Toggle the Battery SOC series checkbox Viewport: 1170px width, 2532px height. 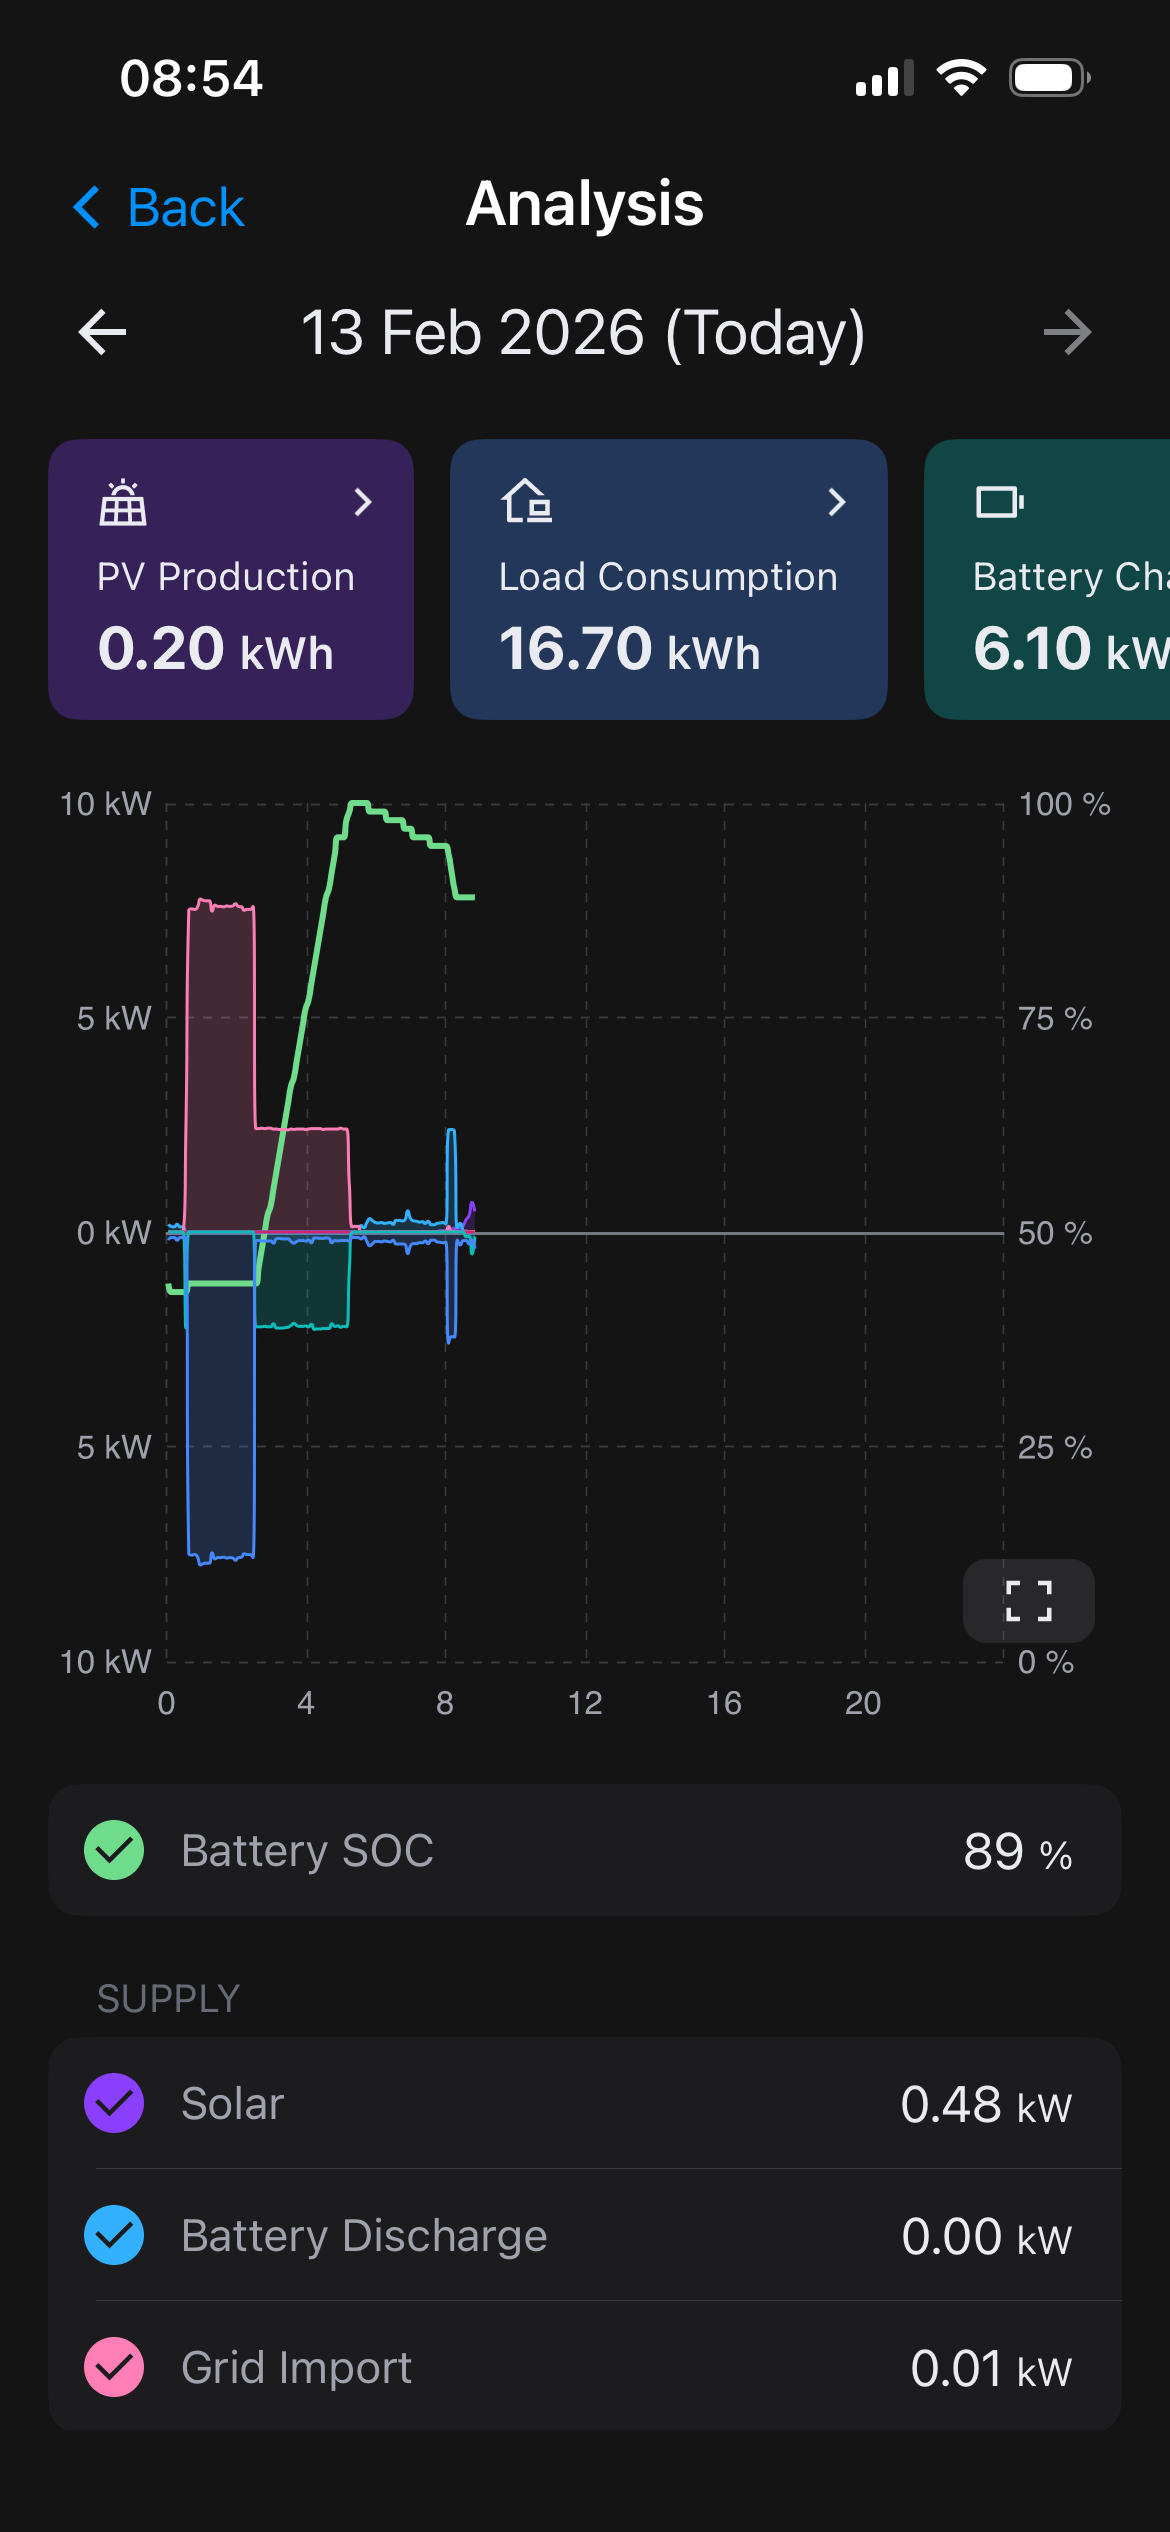tap(114, 1850)
